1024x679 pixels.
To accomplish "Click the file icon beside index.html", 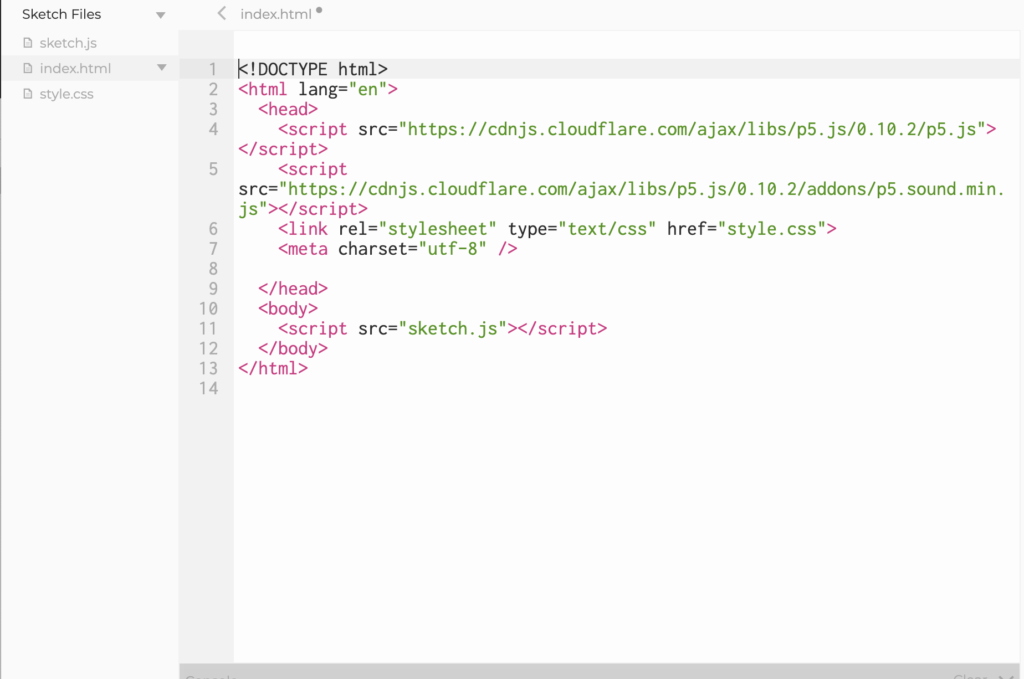I will [27, 69].
